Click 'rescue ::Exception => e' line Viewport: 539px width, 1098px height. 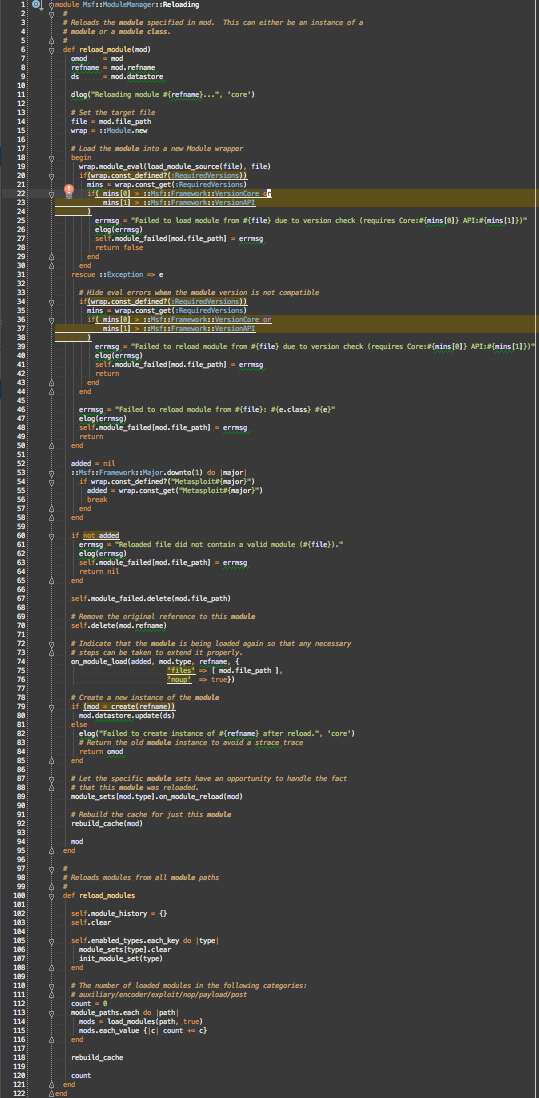point(117,275)
